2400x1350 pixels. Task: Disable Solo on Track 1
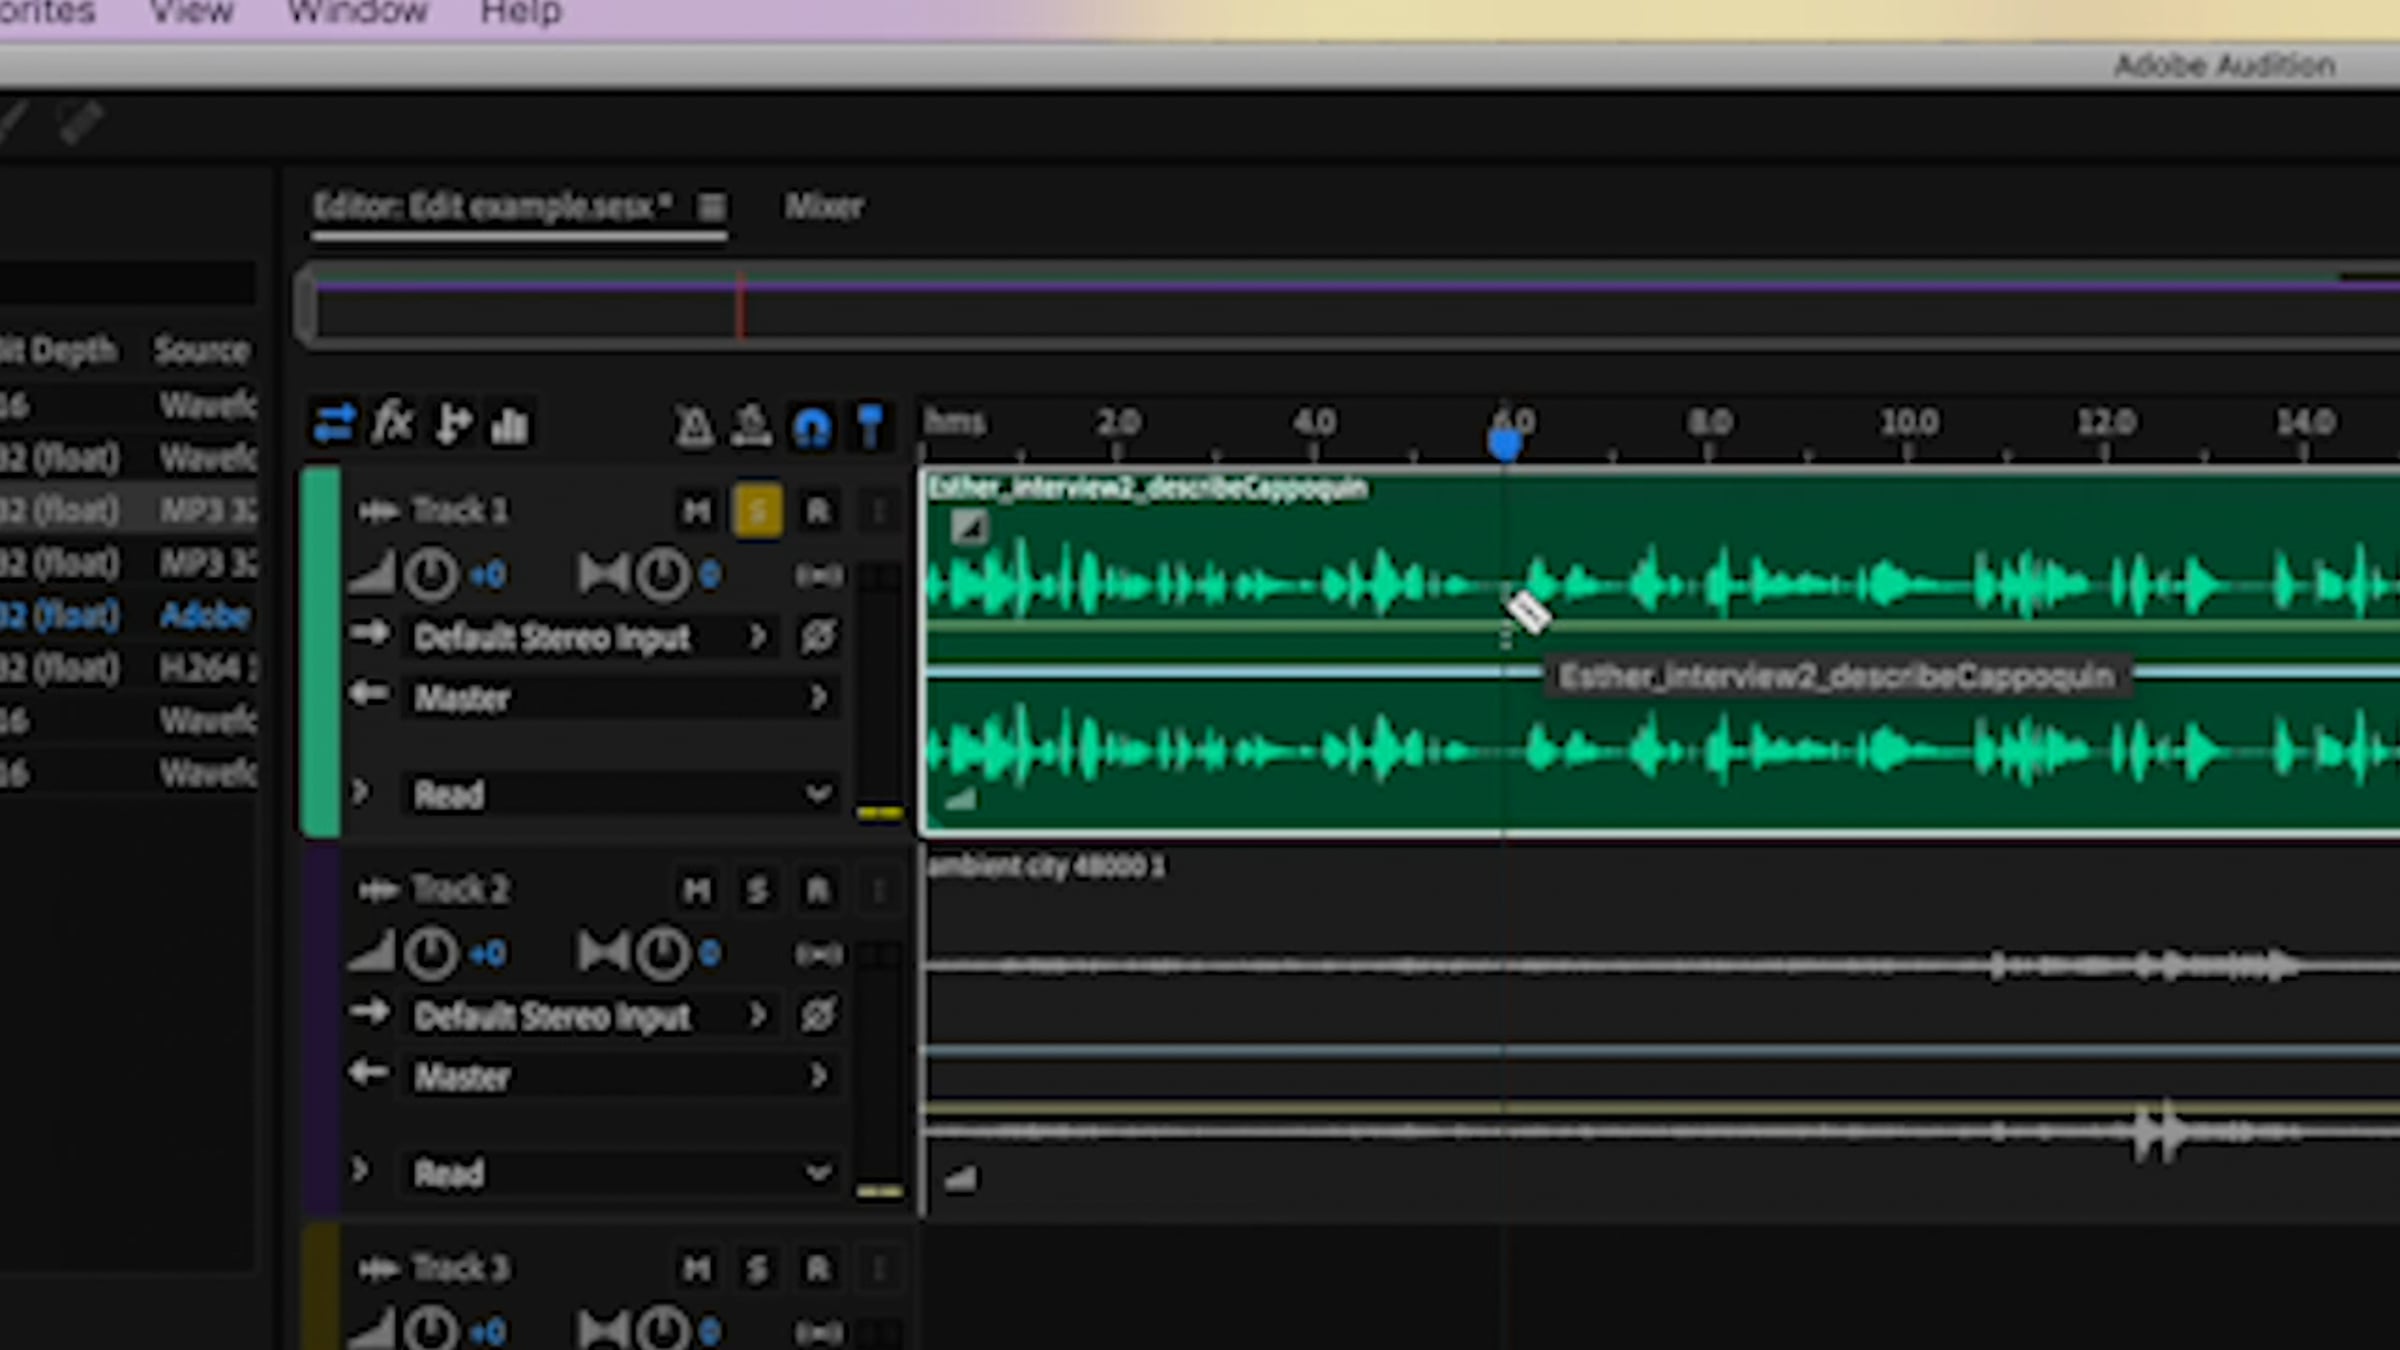[757, 512]
